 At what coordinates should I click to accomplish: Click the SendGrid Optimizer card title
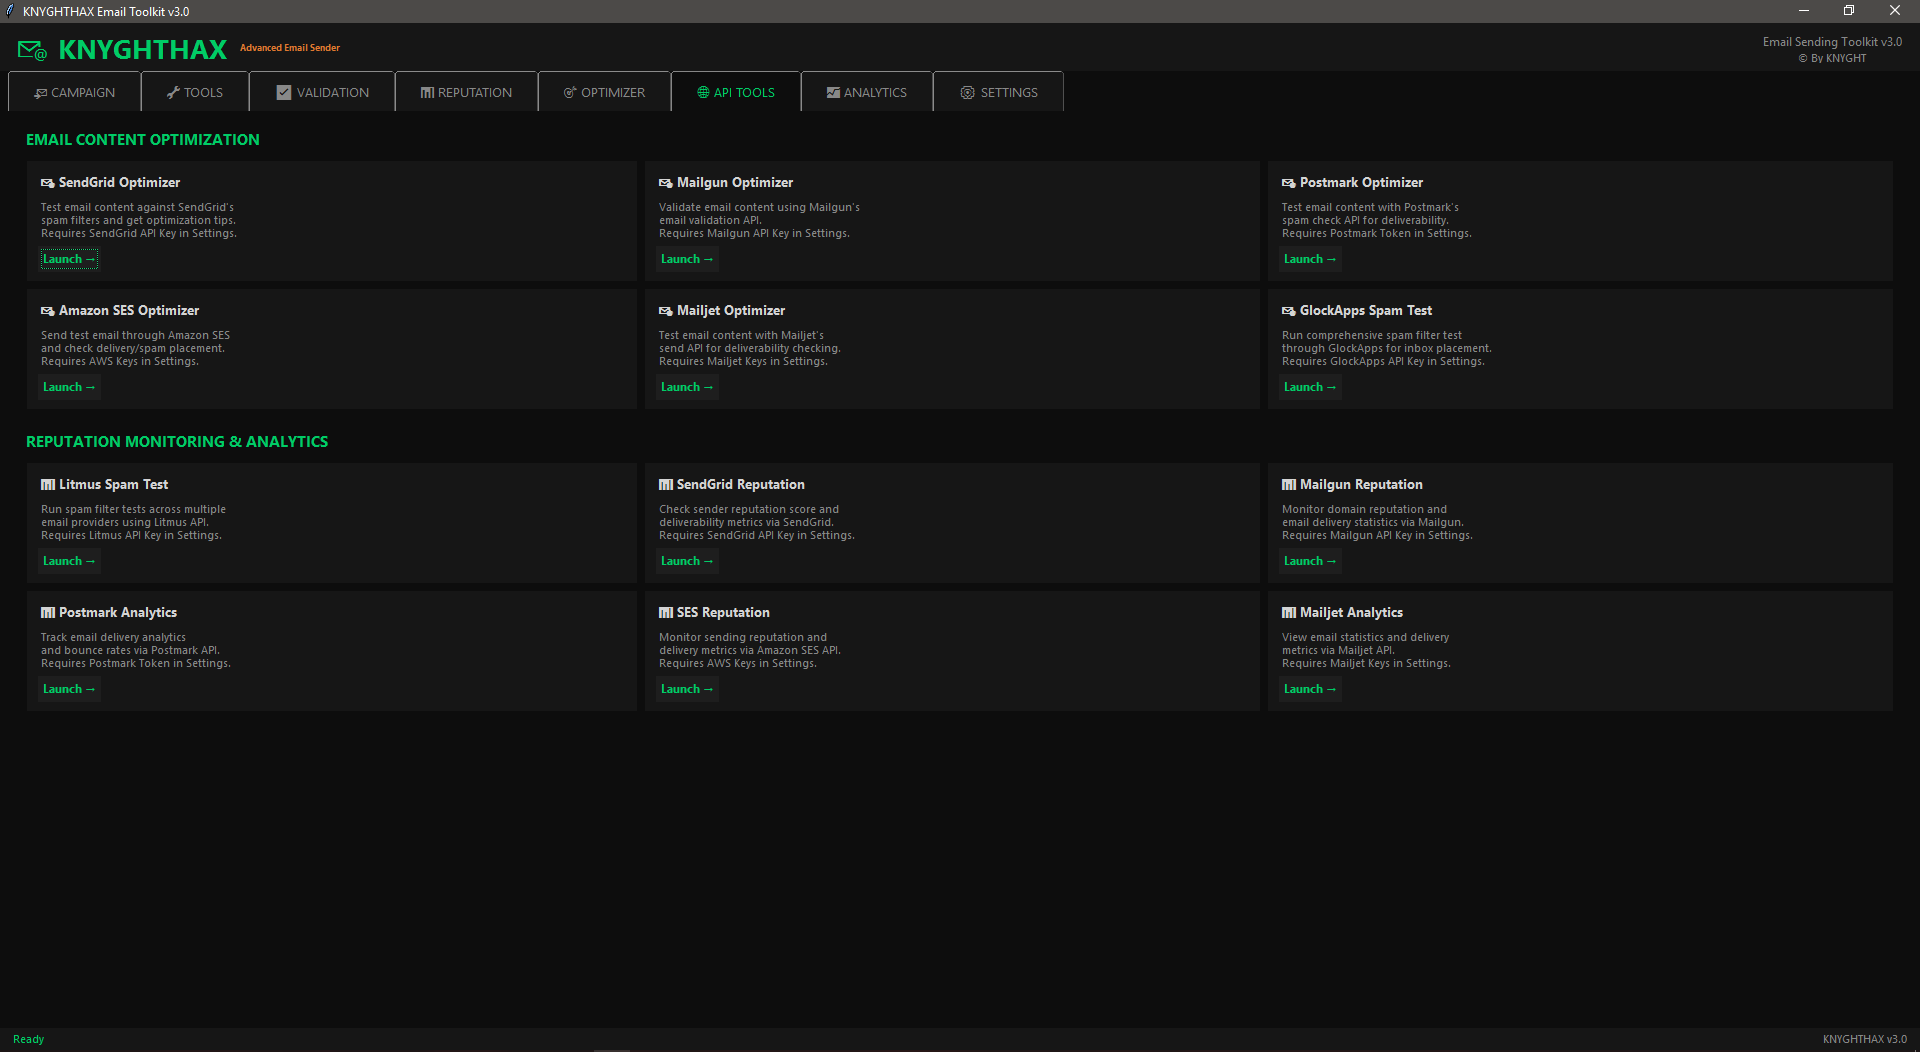[120, 183]
